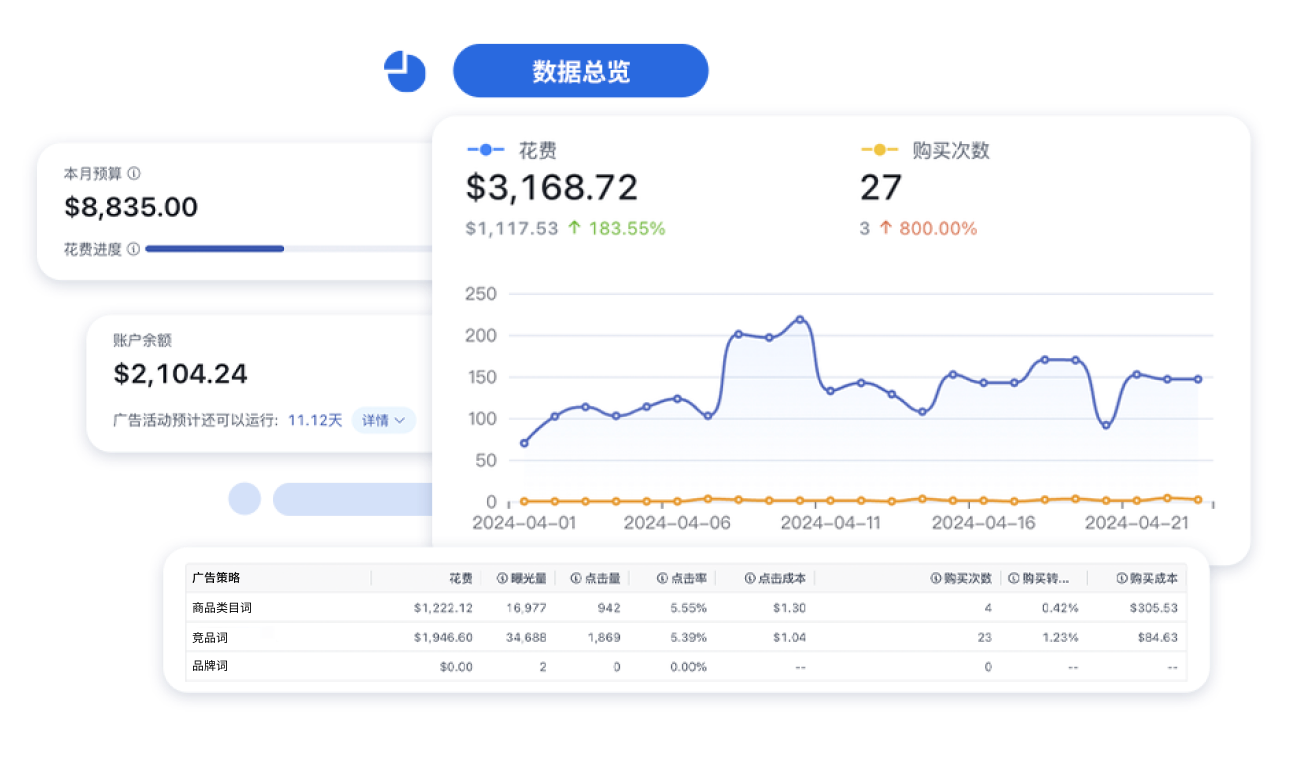Open the 数据总览 tab

pos(580,72)
